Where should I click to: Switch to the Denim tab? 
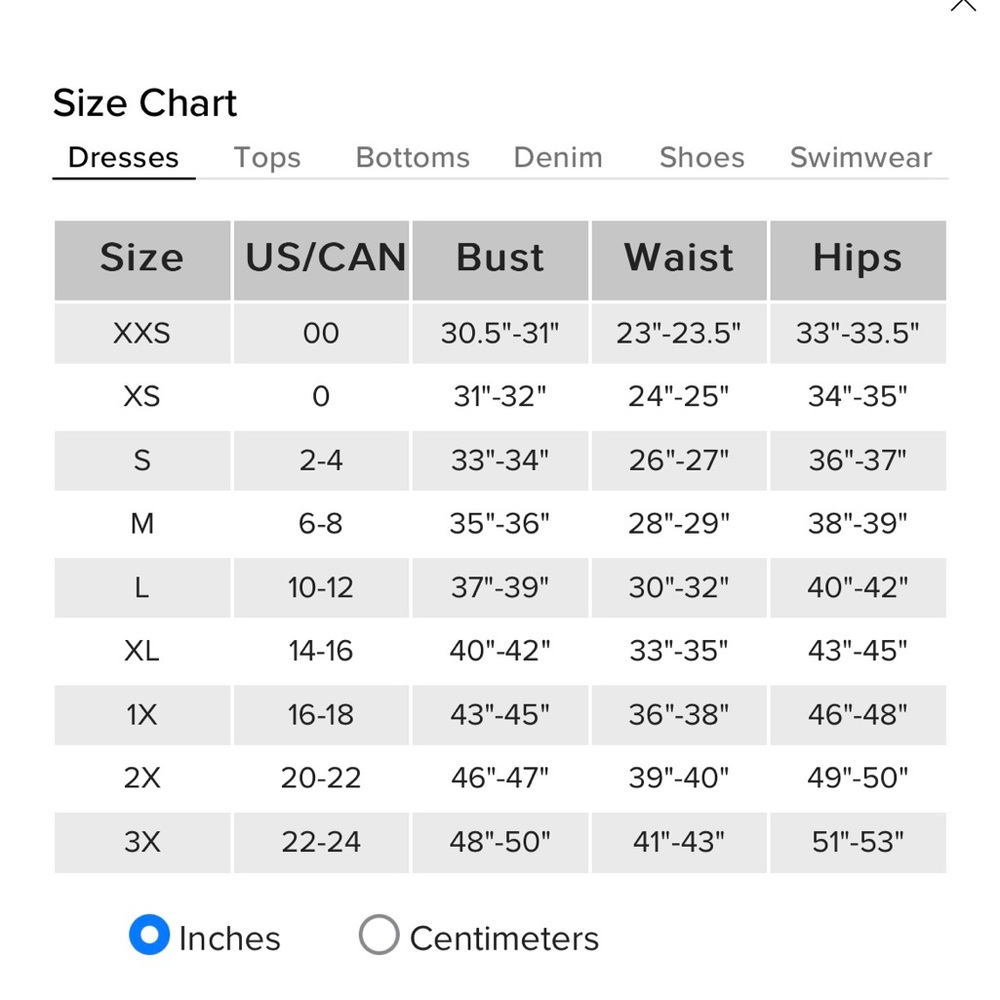point(558,158)
